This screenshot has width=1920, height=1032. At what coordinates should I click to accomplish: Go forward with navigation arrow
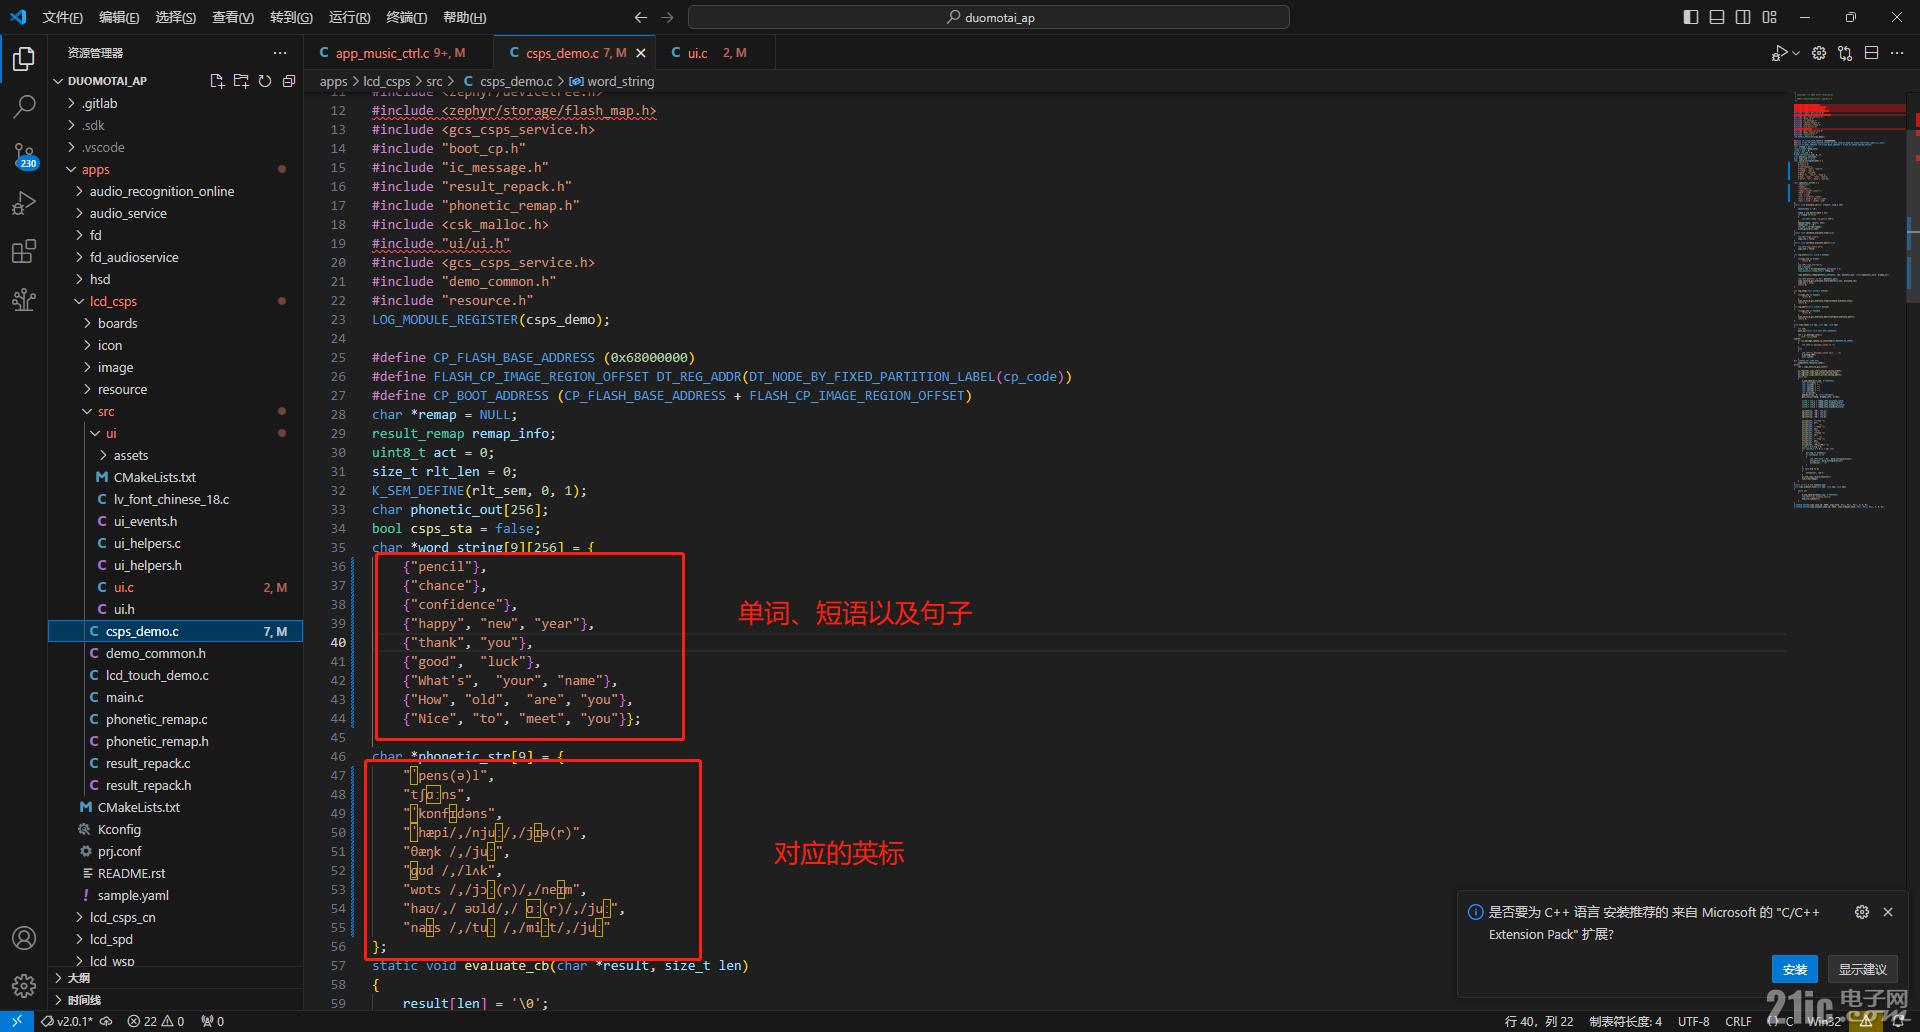667,17
